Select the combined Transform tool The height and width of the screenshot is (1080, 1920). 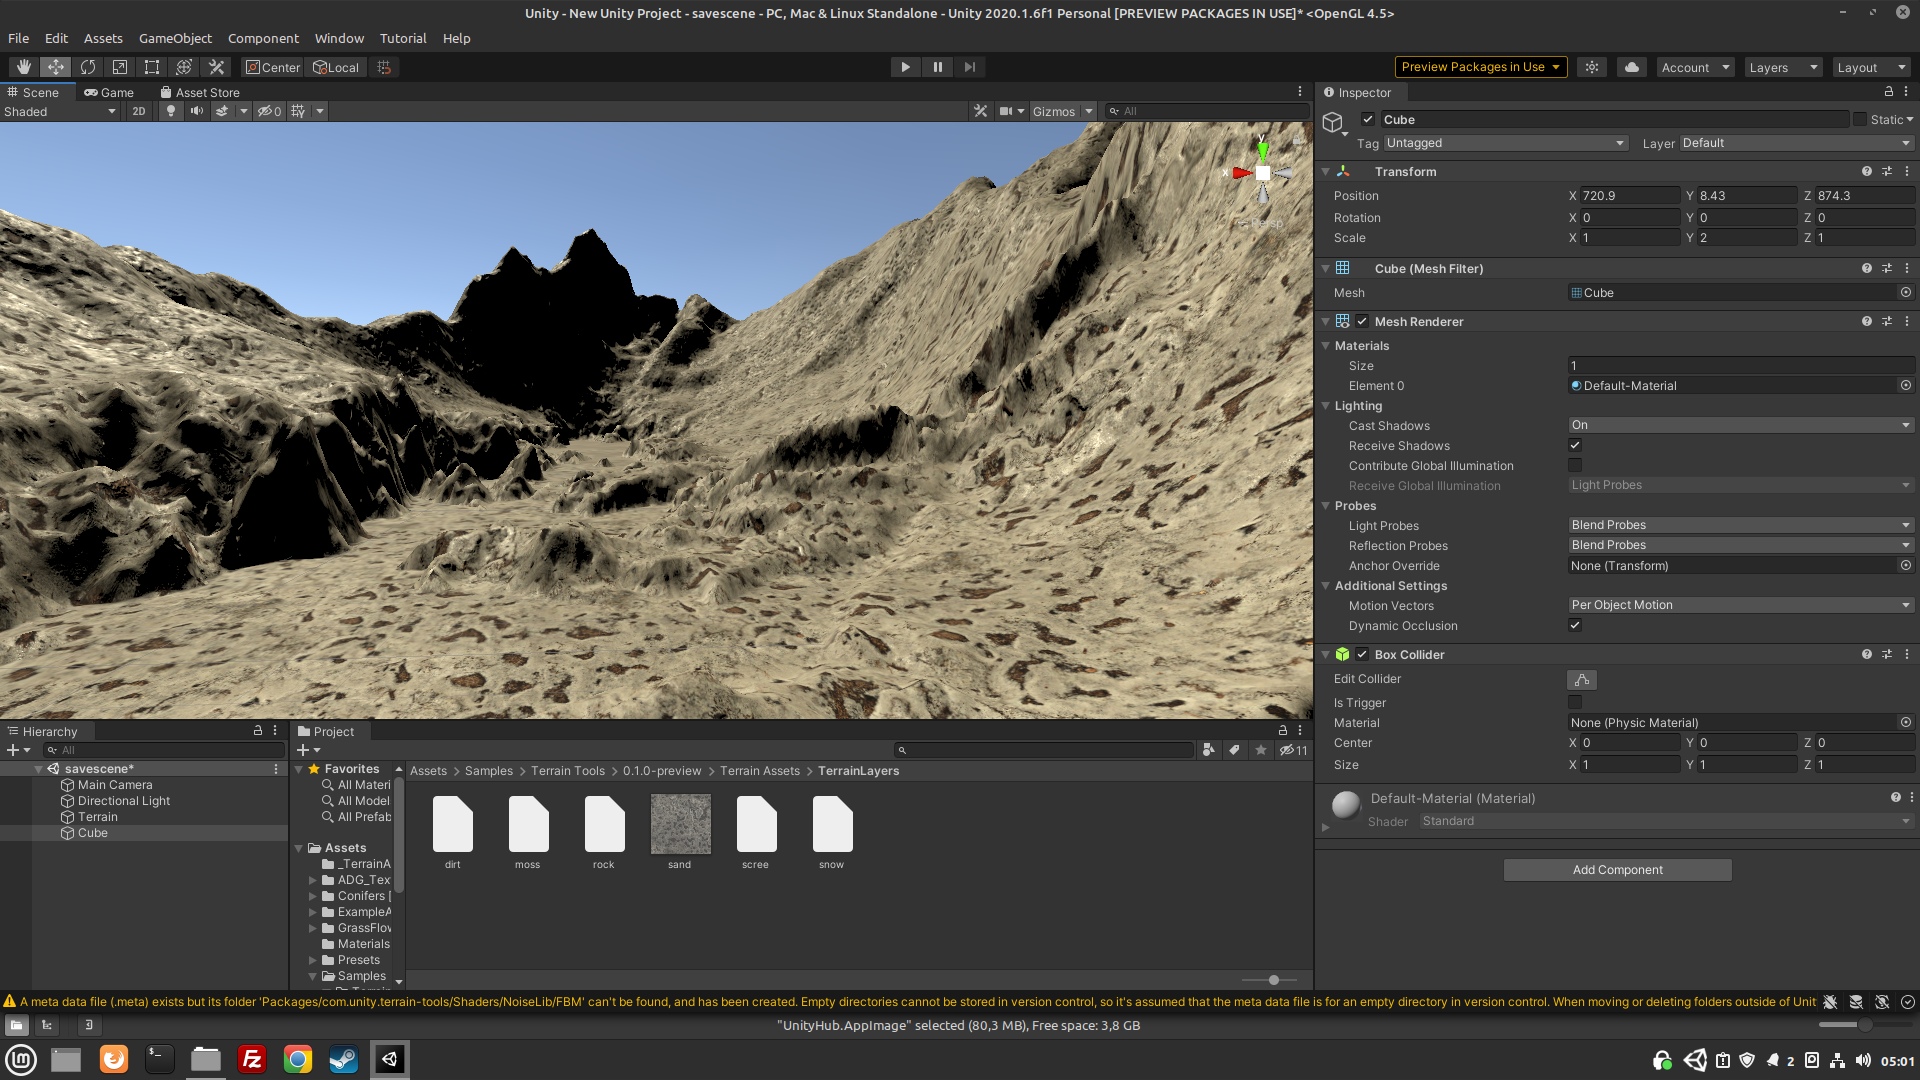tap(184, 67)
